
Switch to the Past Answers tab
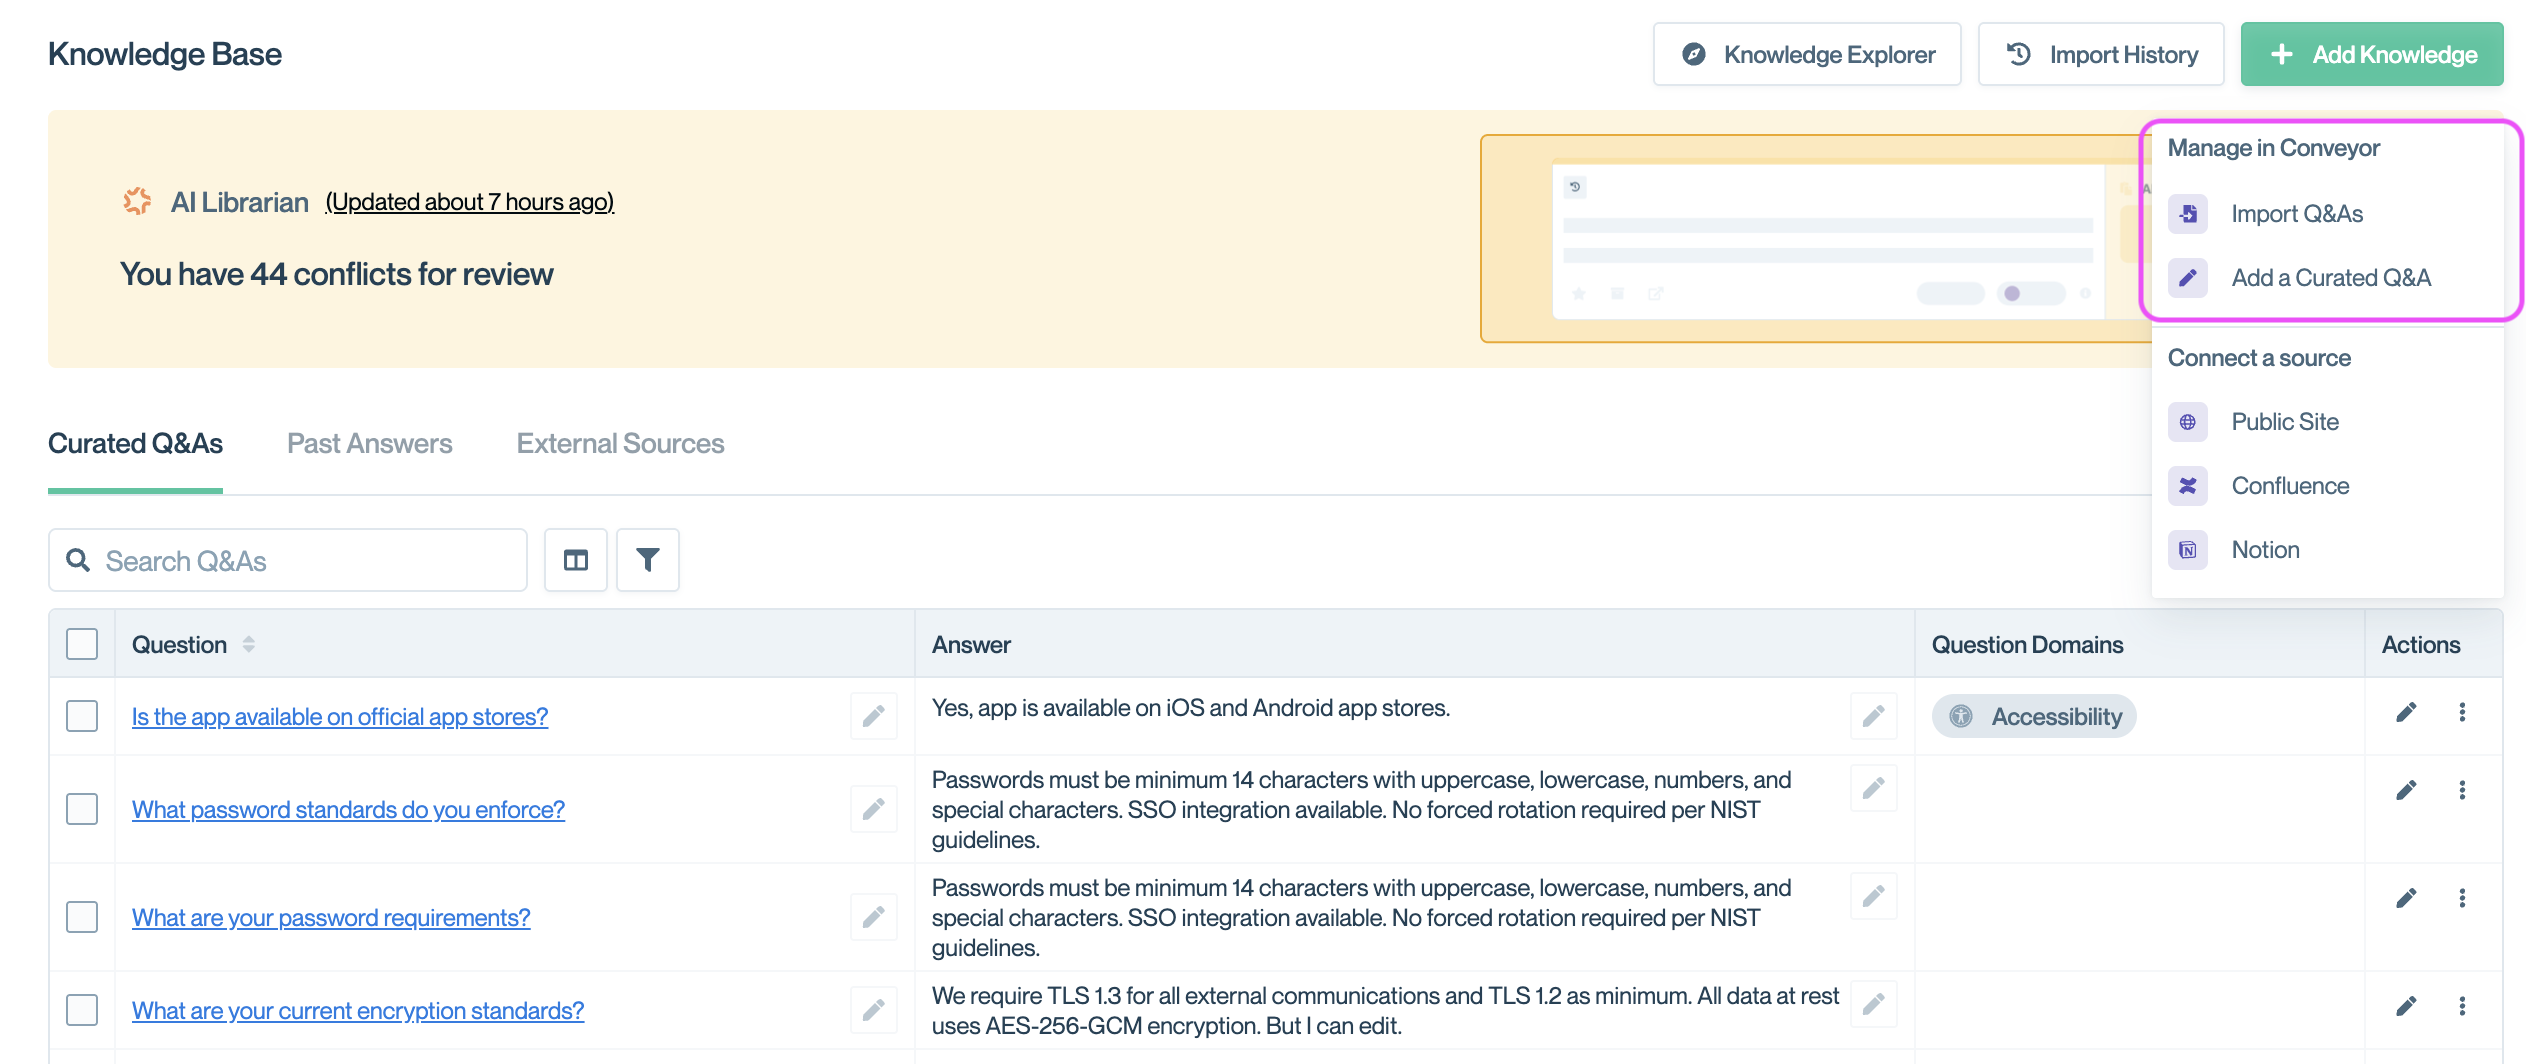pyautogui.click(x=370, y=444)
